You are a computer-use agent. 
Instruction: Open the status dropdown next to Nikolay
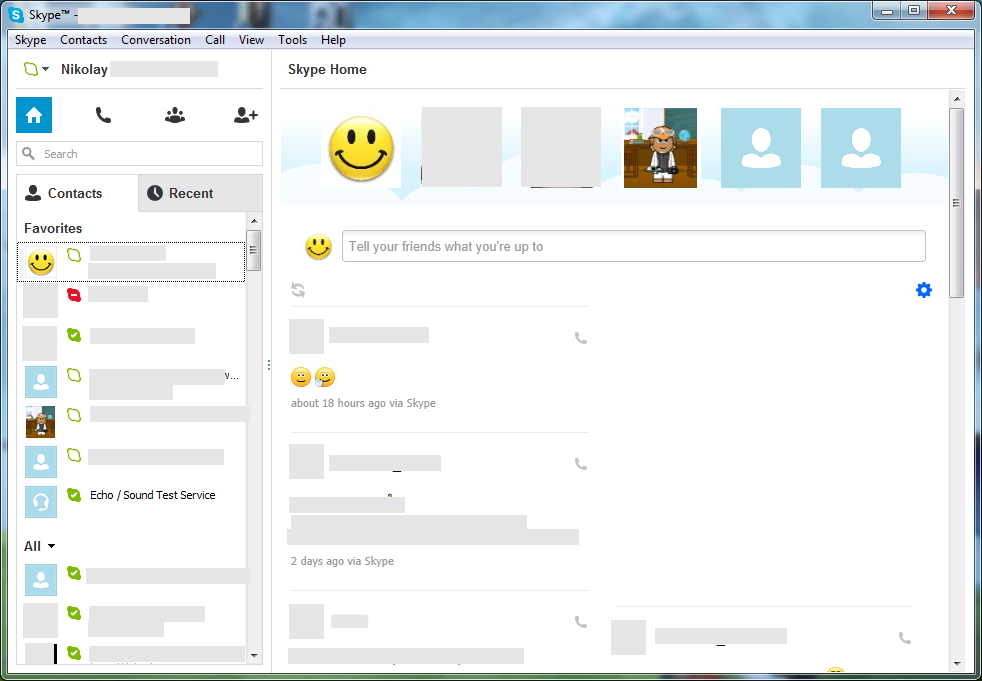[36, 69]
